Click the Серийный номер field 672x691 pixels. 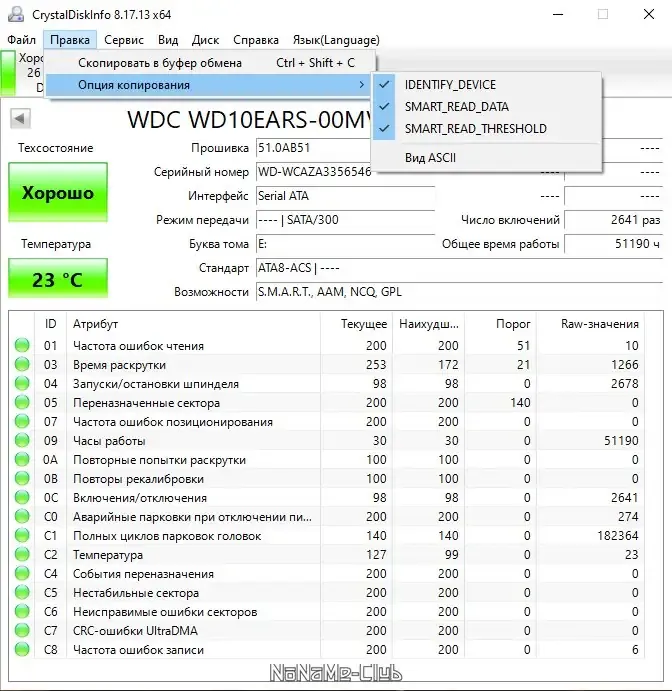[314, 172]
